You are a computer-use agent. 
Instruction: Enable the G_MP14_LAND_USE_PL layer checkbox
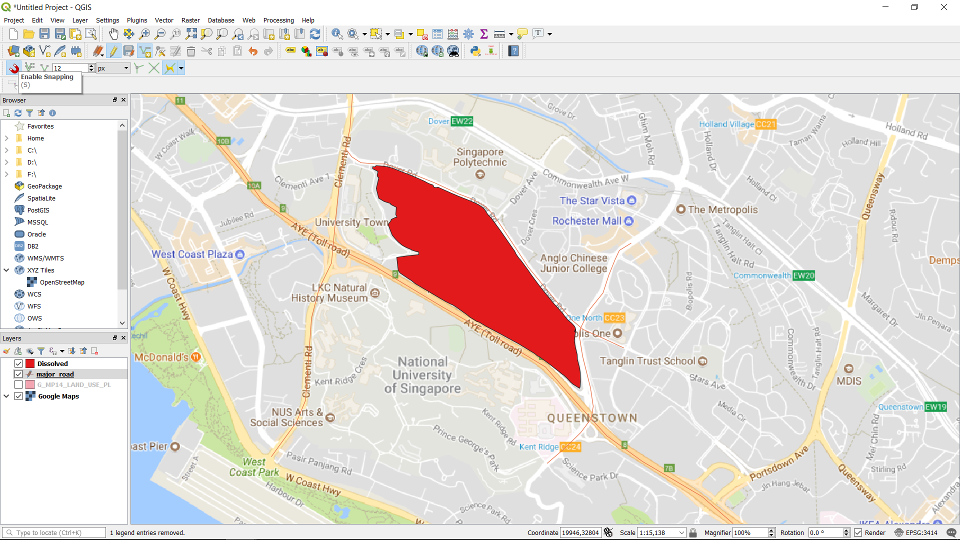click(x=18, y=385)
